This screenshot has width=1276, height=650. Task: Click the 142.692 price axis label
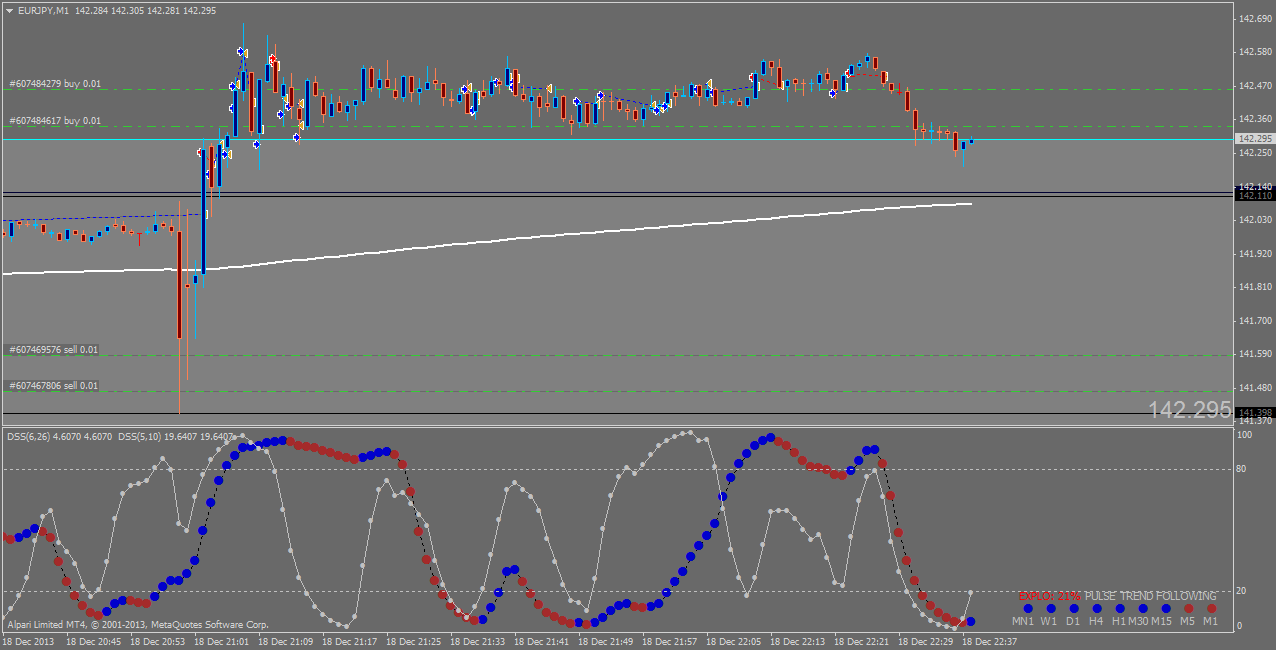pos(1255,19)
